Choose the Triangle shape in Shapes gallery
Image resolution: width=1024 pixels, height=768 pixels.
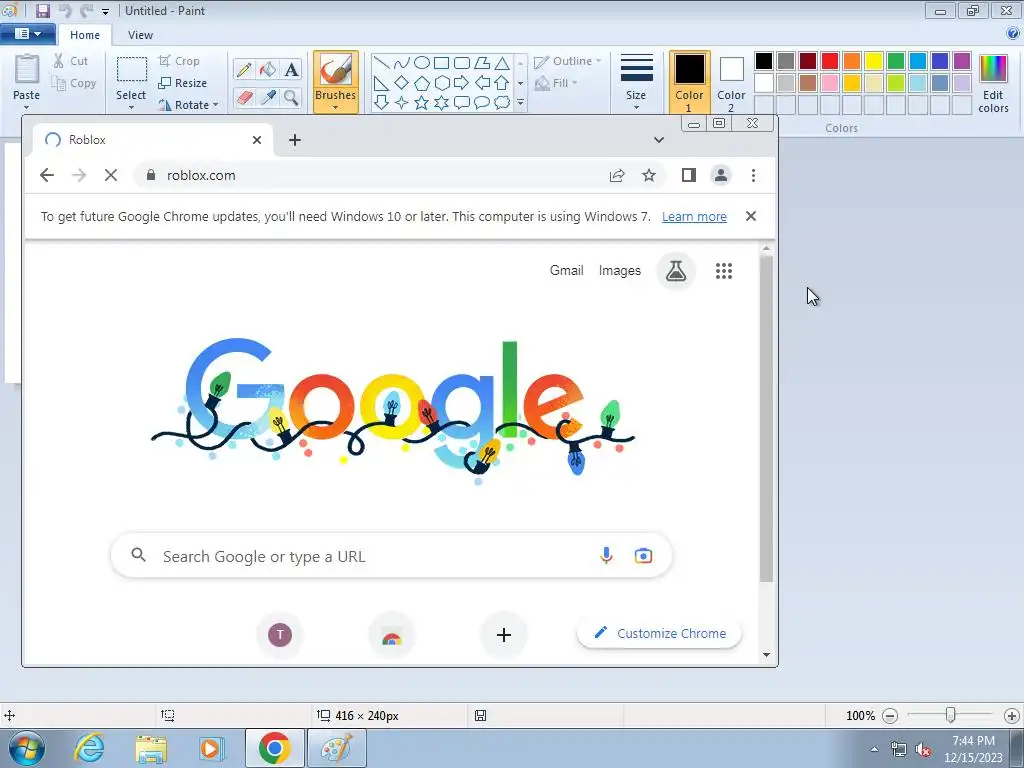[502, 63]
